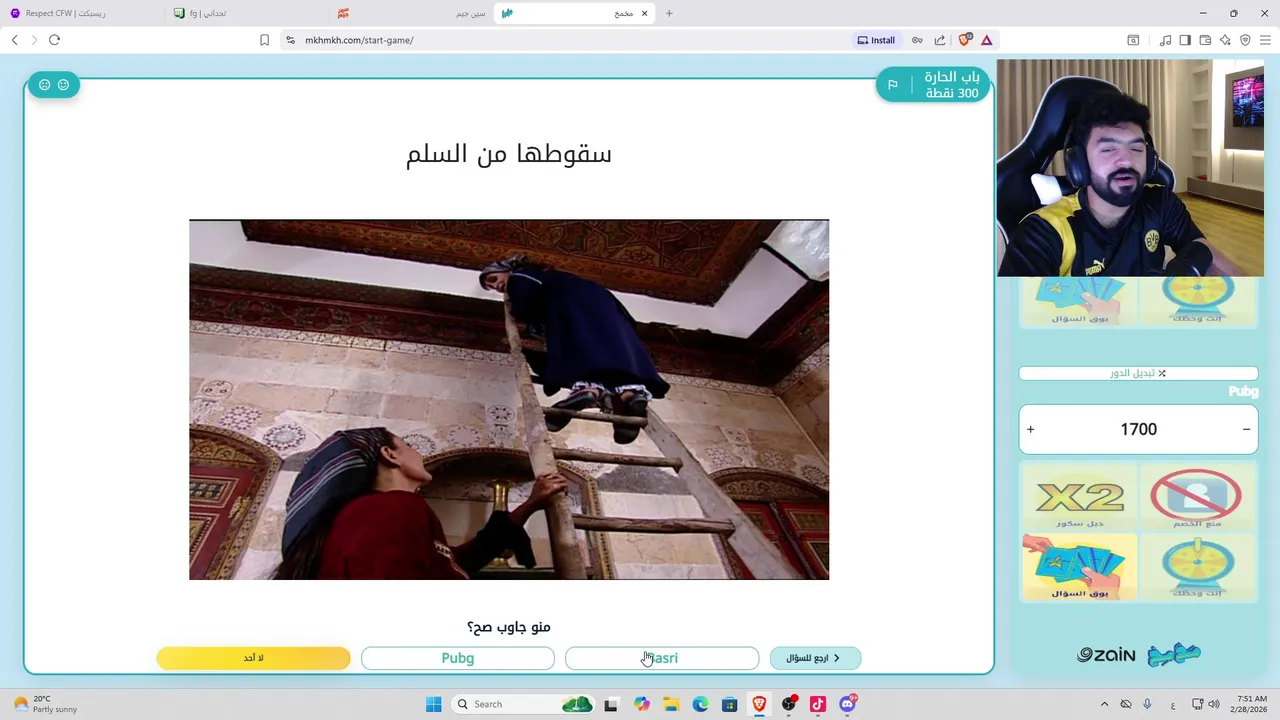Viewport: 1280px width, 720px height.
Task: Open the Brave Shields lion icon
Action: tap(965, 40)
